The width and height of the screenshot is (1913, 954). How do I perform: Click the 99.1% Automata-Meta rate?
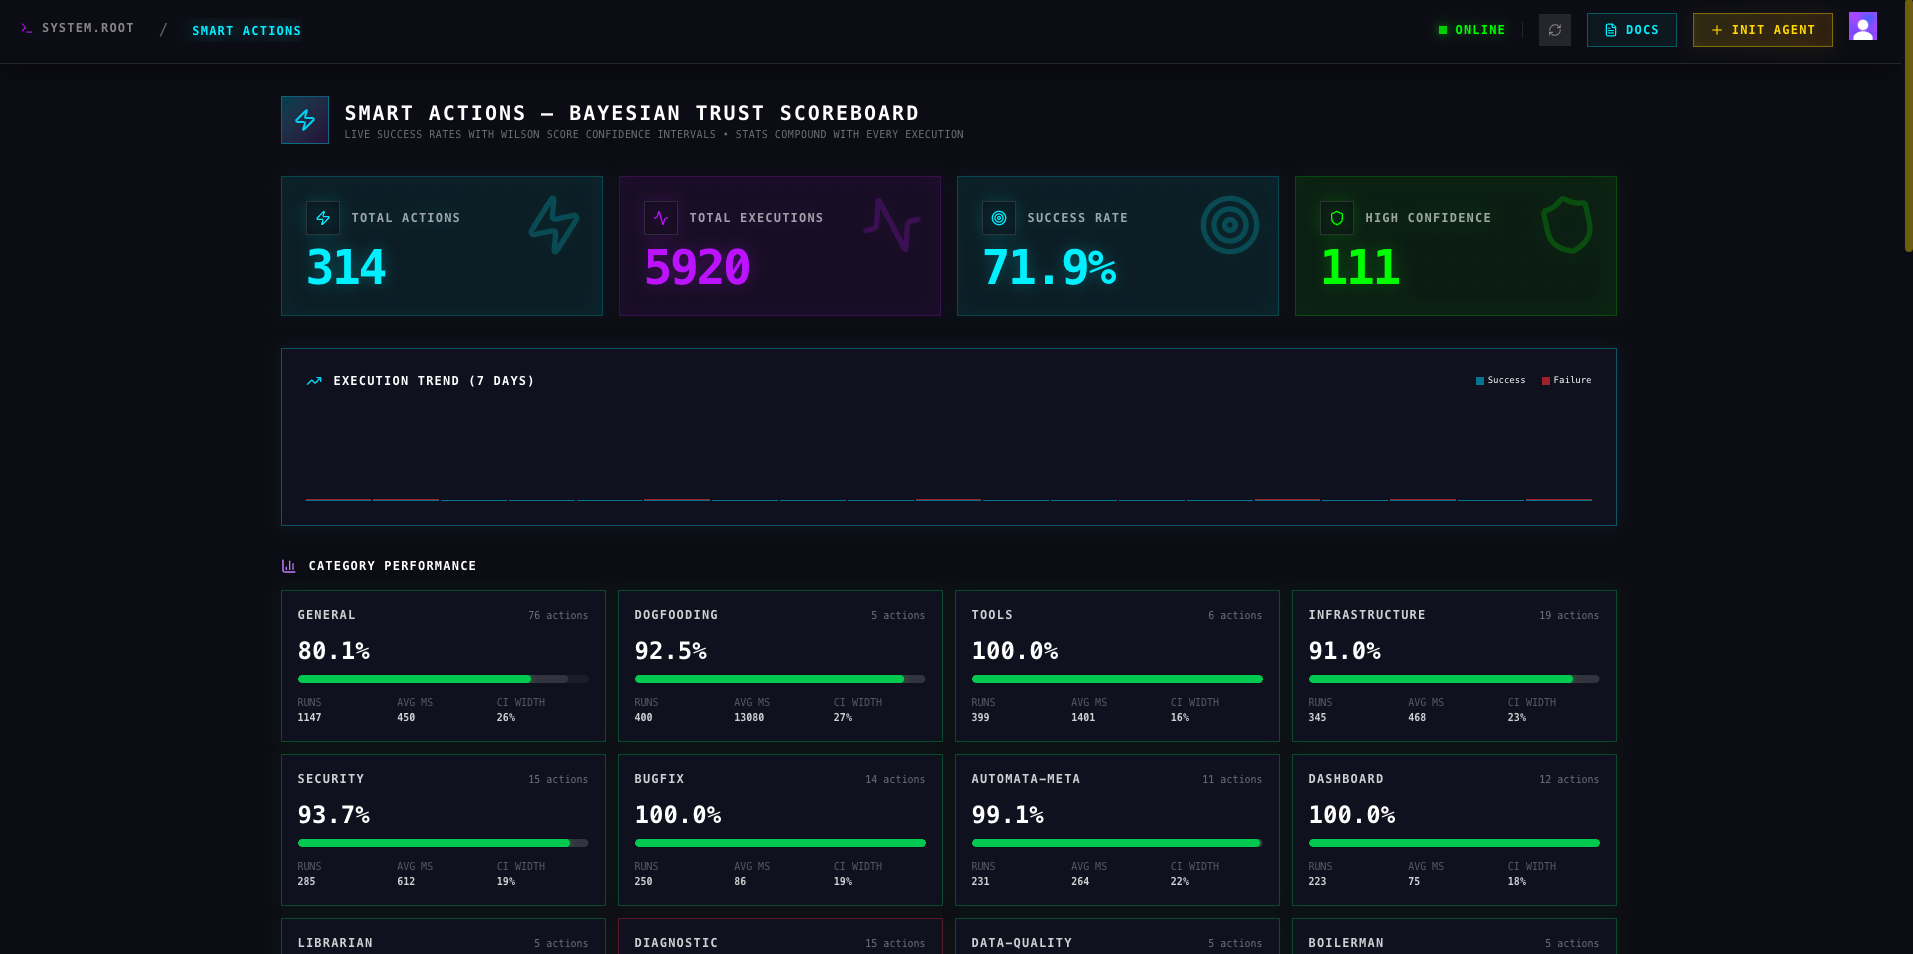coord(1008,815)
